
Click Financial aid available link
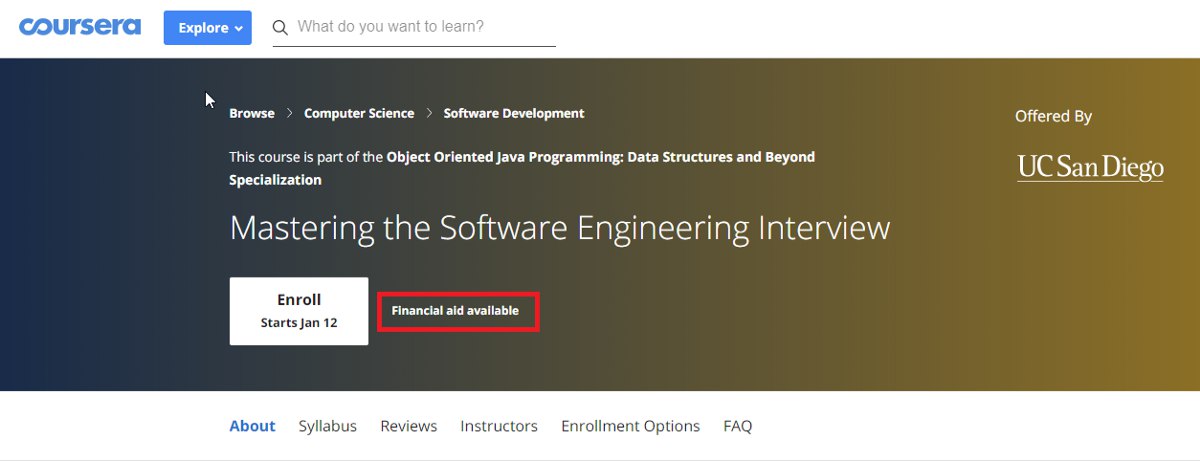455,311
